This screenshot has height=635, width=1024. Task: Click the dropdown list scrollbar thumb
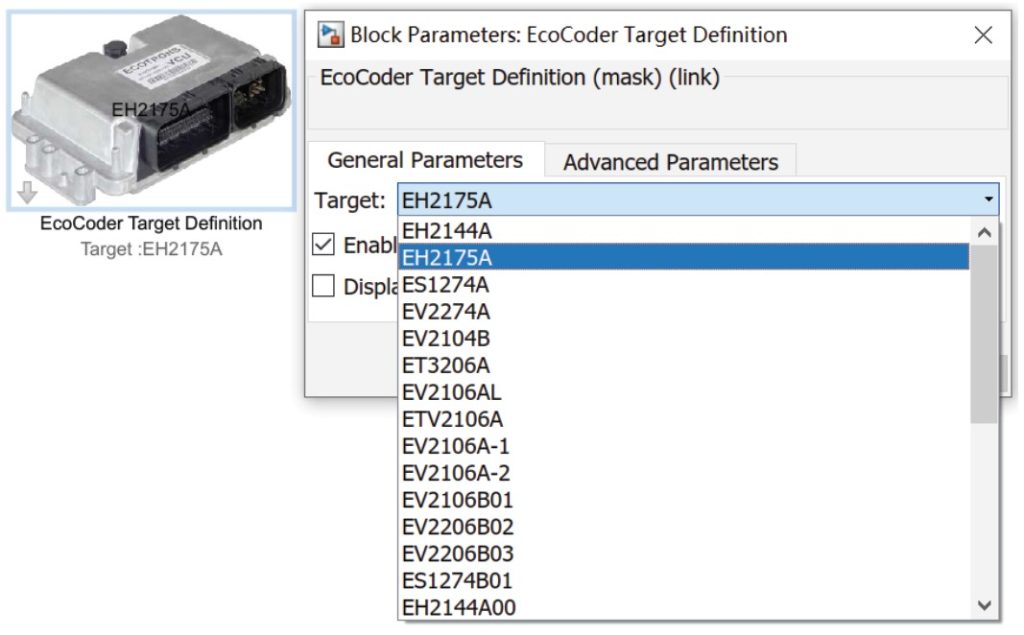pos(984,334)
